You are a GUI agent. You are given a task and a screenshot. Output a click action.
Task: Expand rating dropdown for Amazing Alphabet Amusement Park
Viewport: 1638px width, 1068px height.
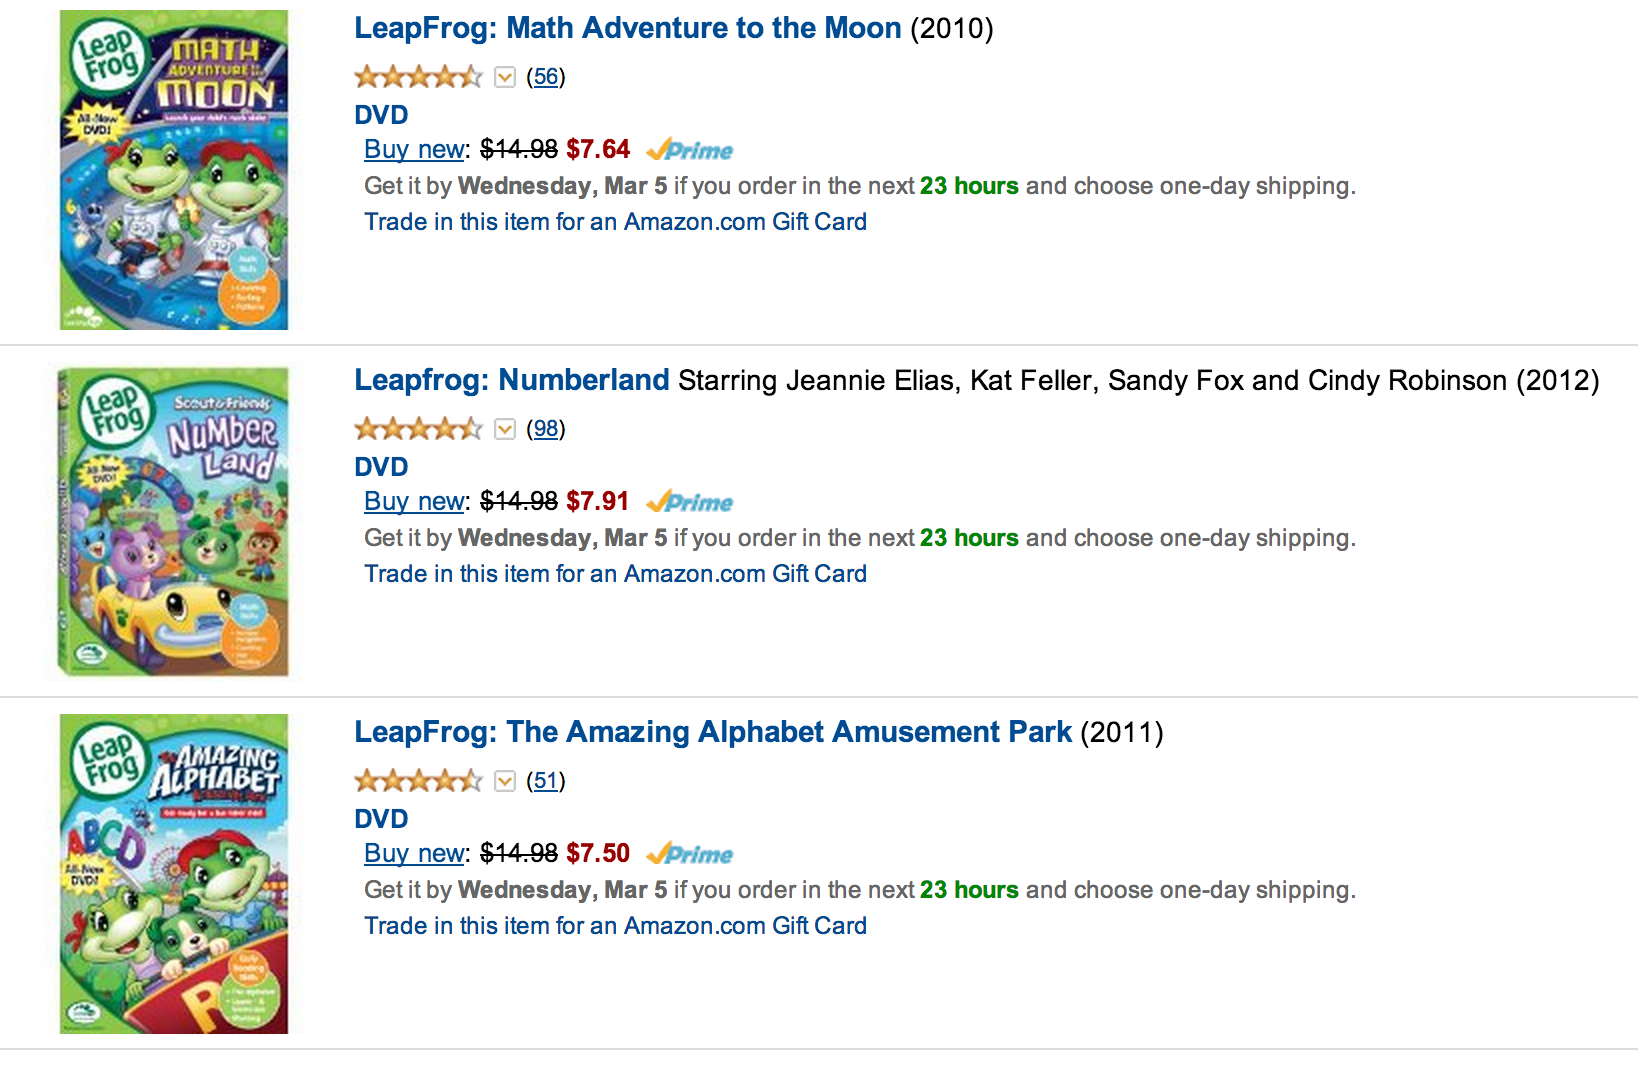coord(505,781)
